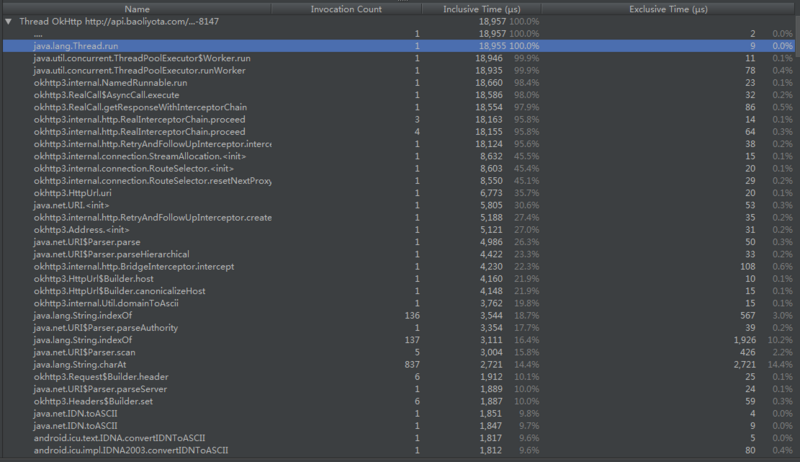Viewport: 800px width, 462px height.
Task: Select the RouteSelector.<init> row
Action: [x=398, y=168]
